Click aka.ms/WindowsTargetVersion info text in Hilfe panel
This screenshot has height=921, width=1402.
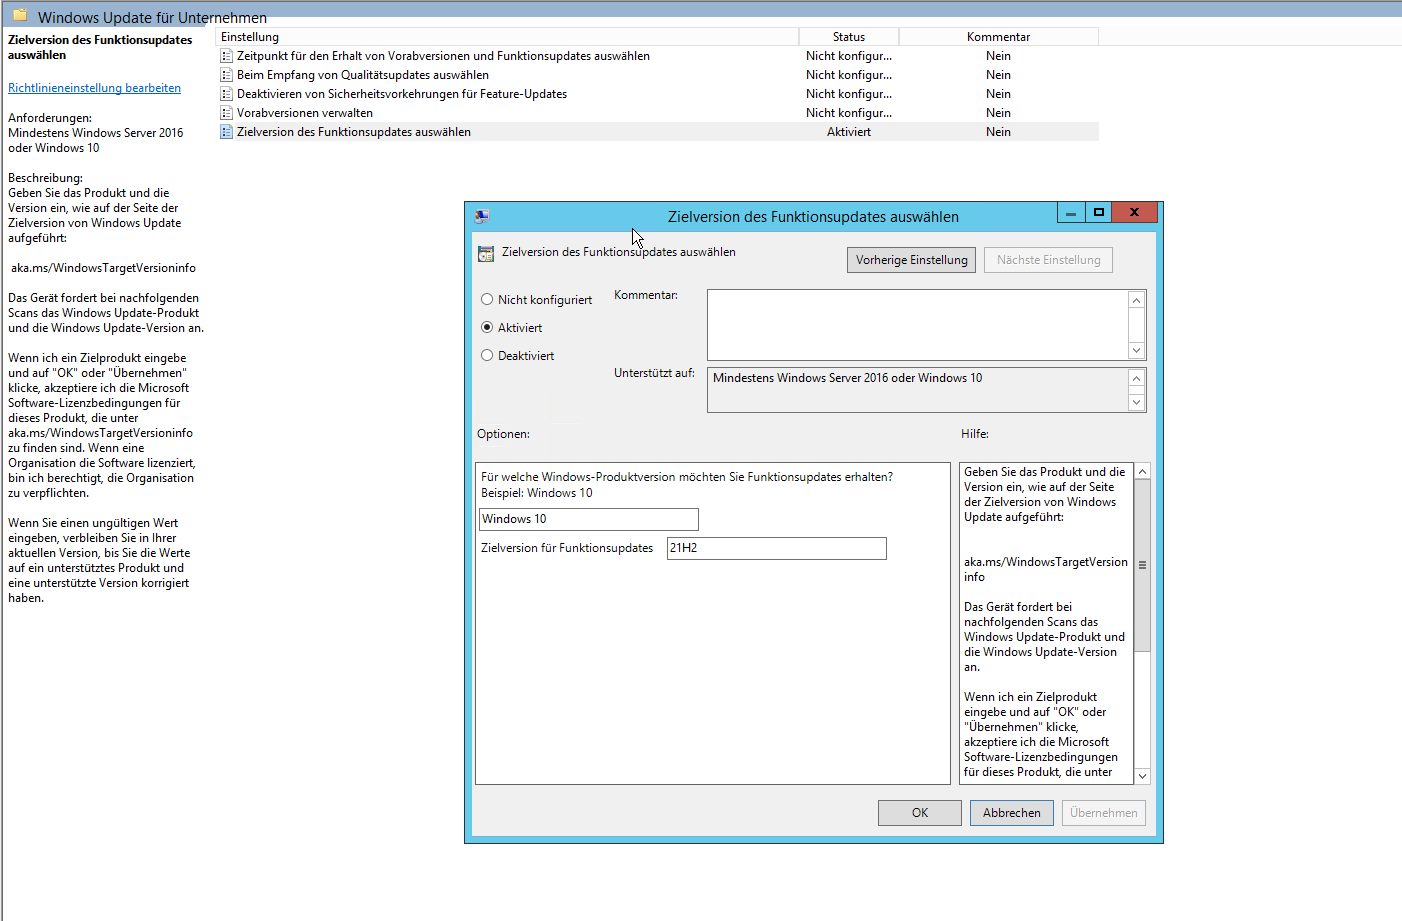pos(1045,569)
